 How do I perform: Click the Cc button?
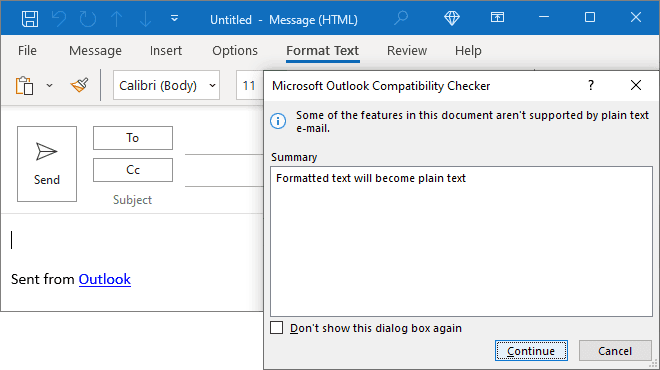[133, 170]
